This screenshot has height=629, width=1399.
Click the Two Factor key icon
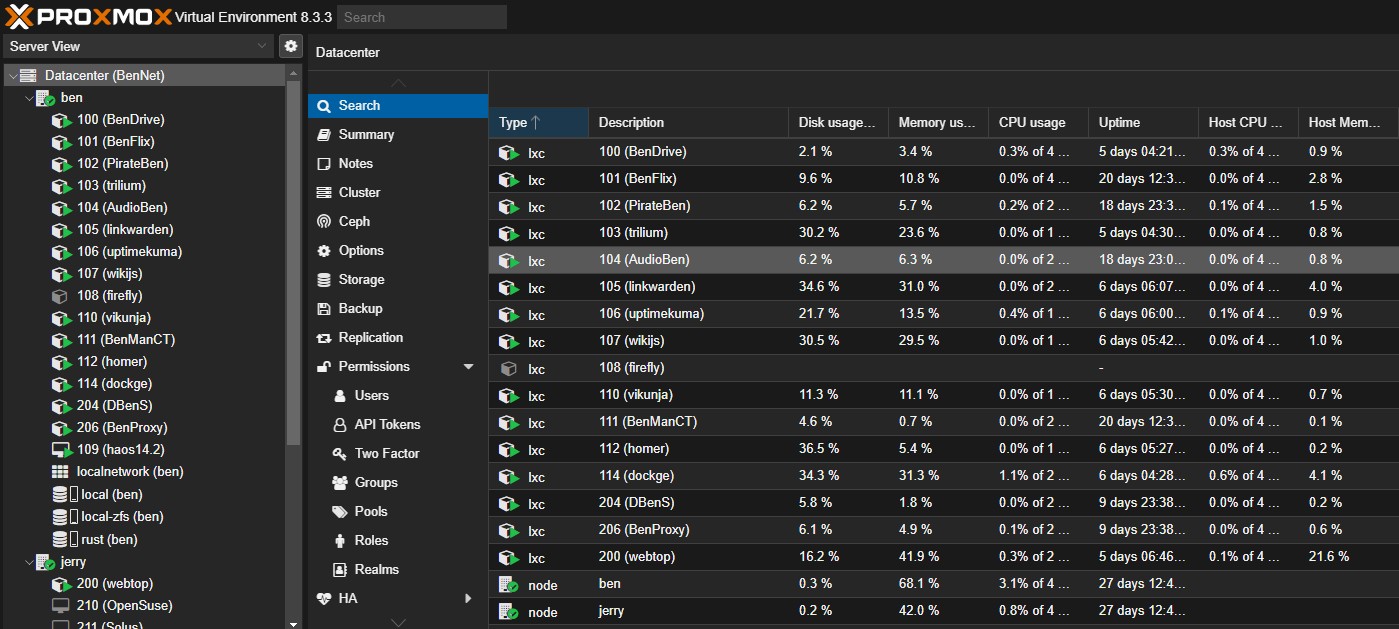339,454
